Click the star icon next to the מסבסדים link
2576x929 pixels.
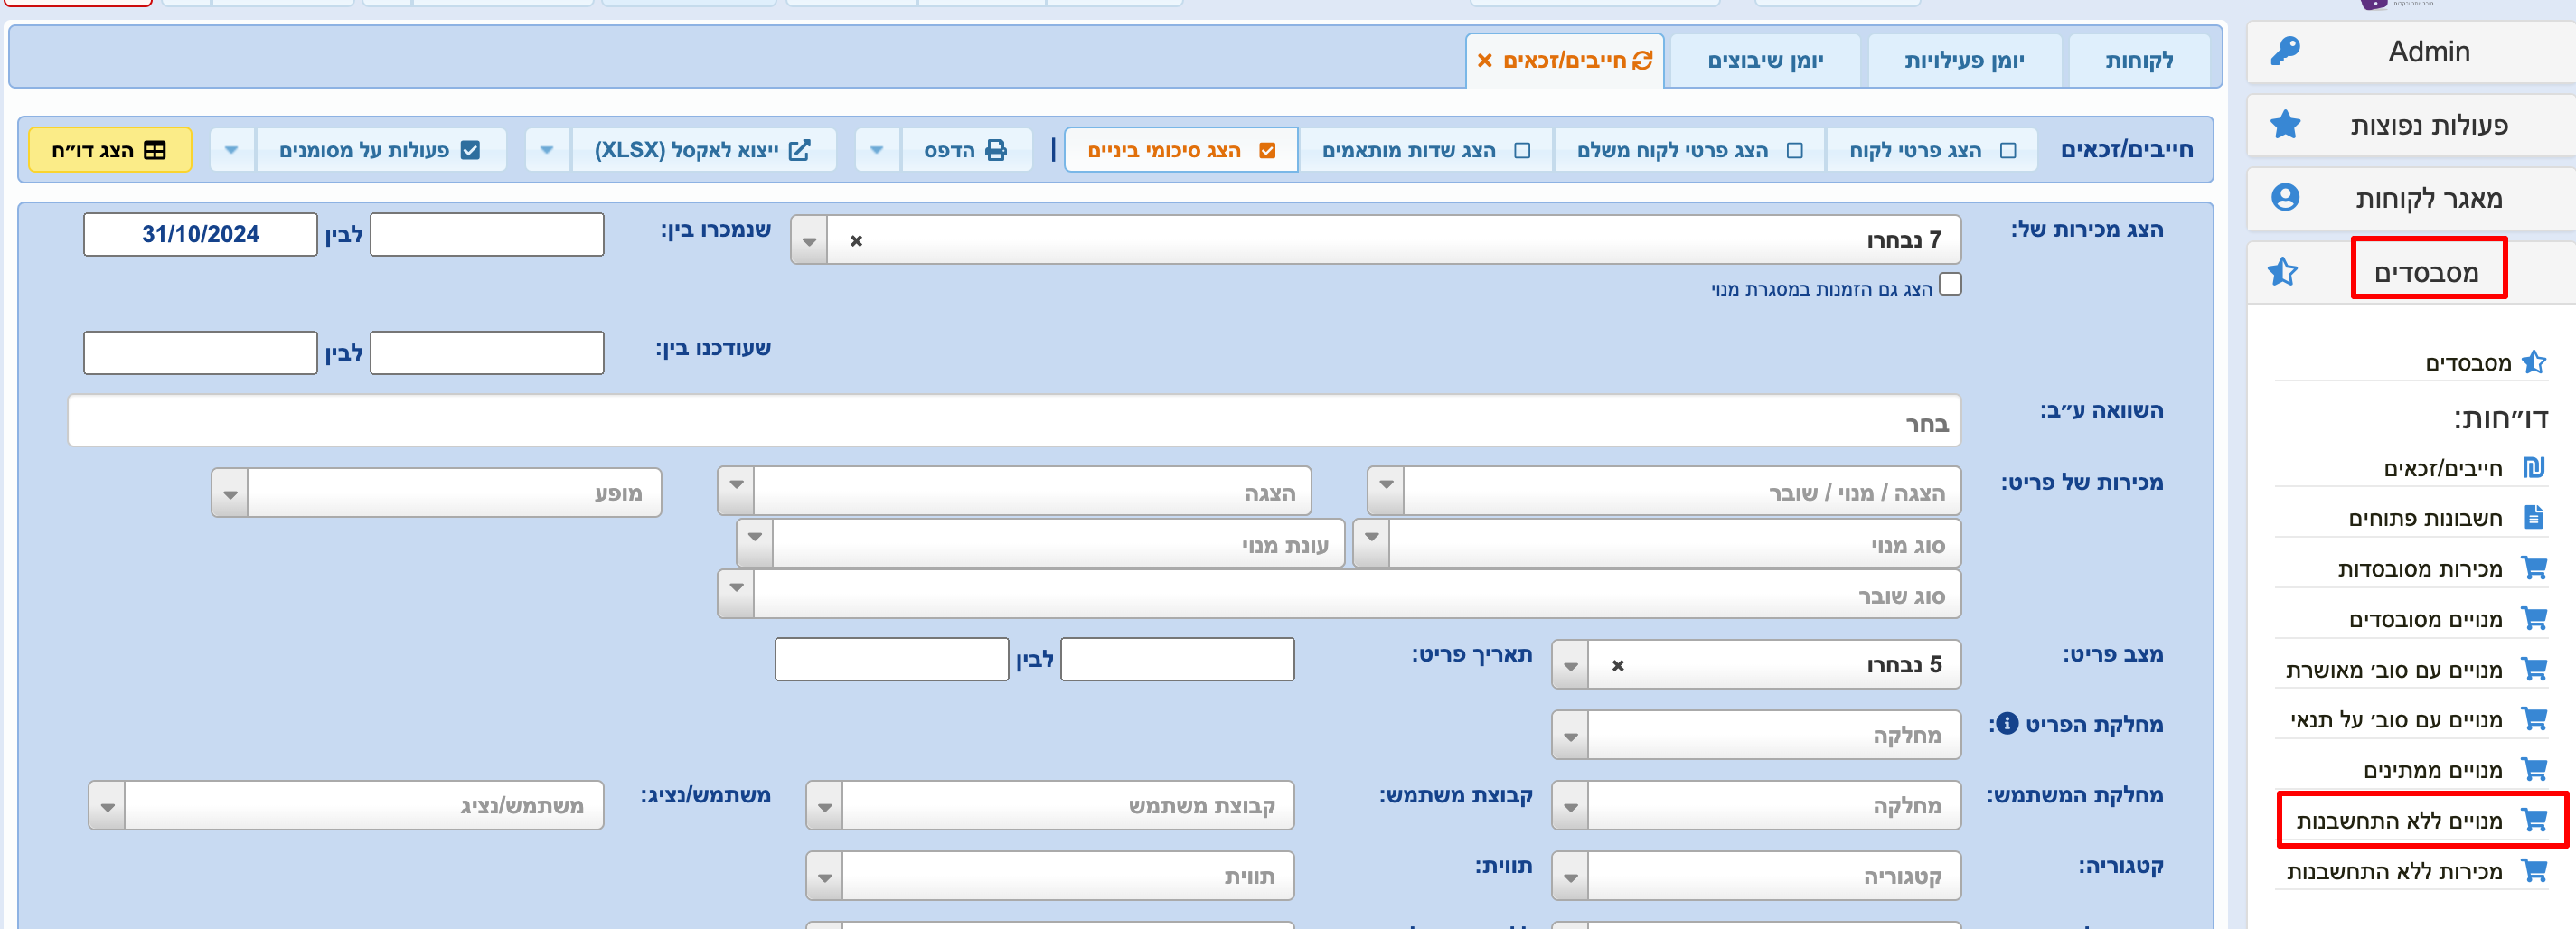[2534, 362]
